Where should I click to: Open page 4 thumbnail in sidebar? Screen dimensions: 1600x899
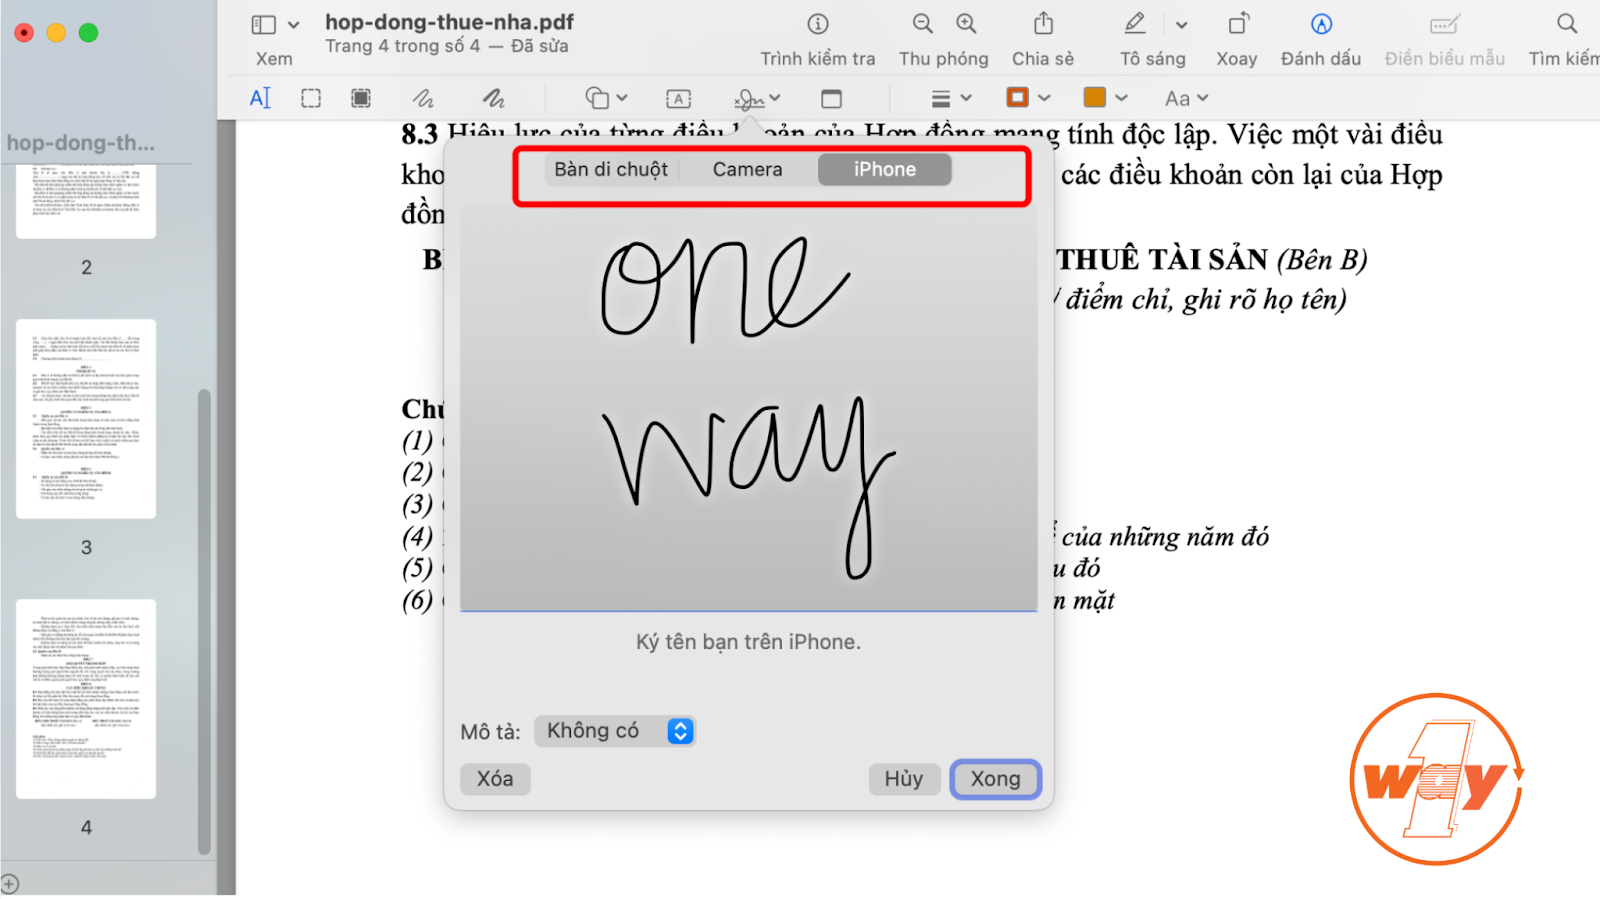coord(86,699)
